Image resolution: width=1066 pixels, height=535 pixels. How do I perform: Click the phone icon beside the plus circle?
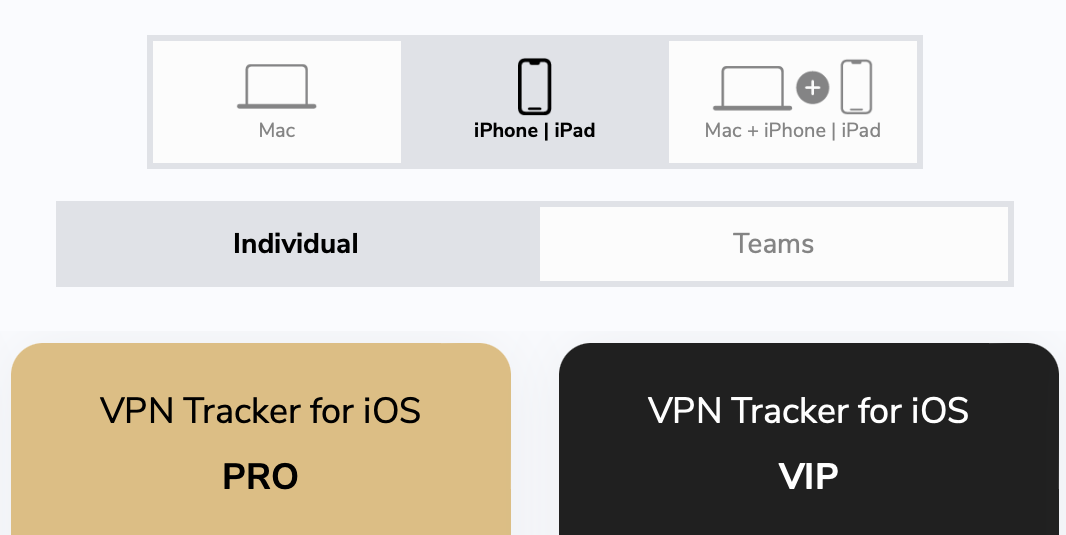click(x=857, y=86)
